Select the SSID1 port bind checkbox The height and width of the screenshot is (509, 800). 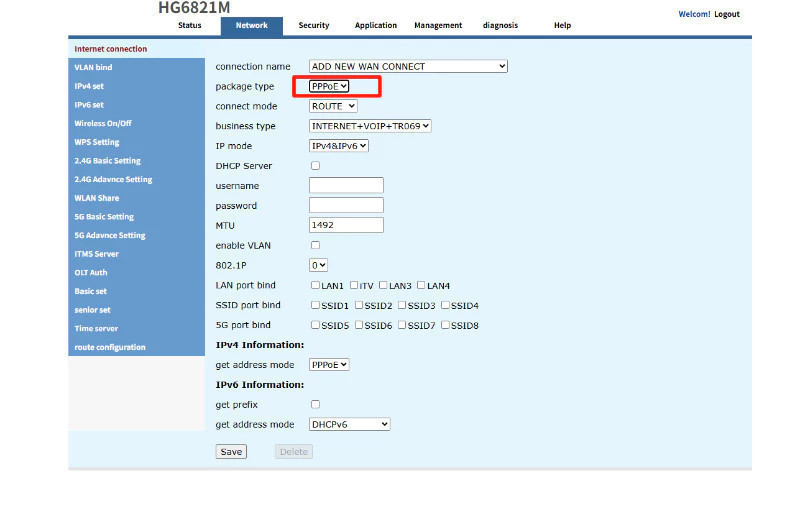(x=316, y=306)
